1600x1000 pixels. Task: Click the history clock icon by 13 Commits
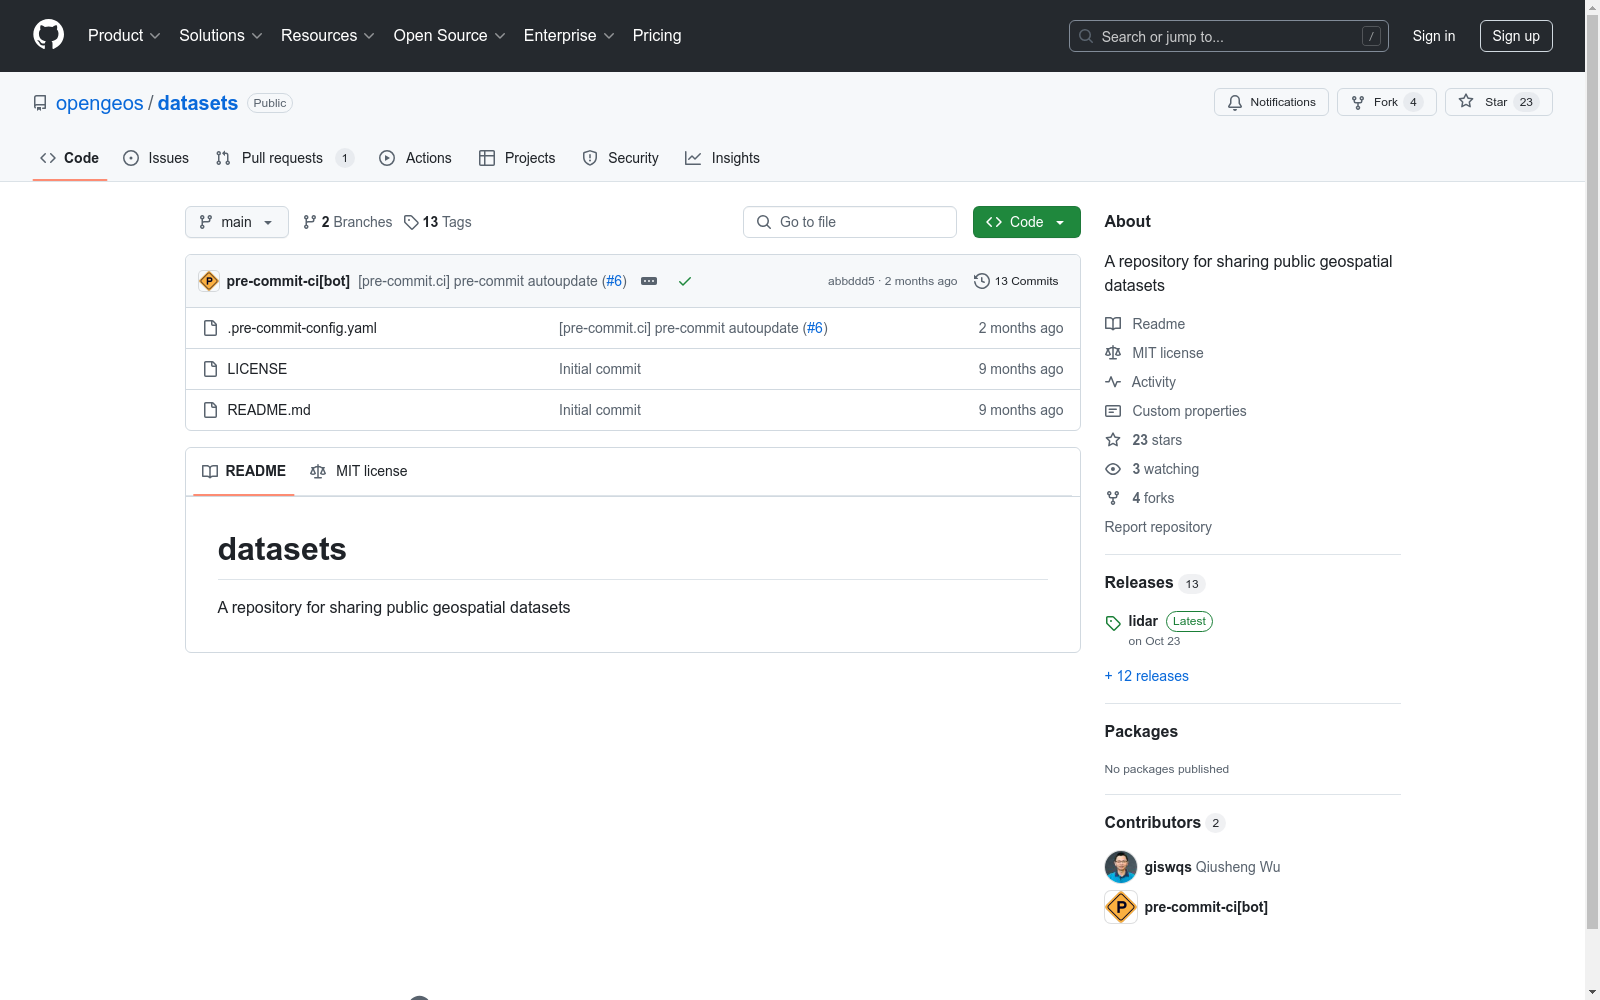[x=982, y=281]
